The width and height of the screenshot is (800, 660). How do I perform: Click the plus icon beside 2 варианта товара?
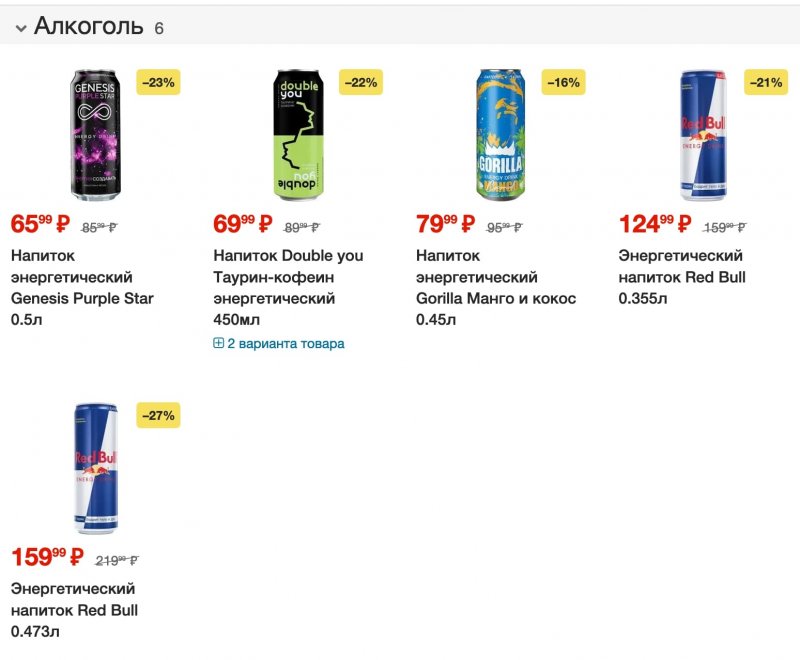point(218,343)
